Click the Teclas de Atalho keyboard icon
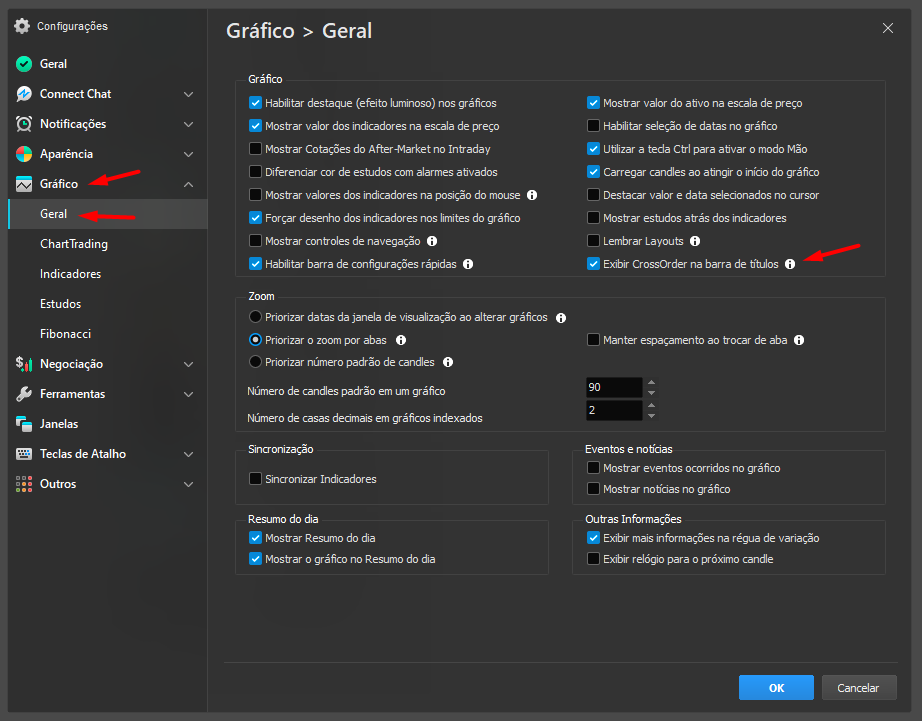The height and width of the screenshot is (721, 922). pos(24,453)
